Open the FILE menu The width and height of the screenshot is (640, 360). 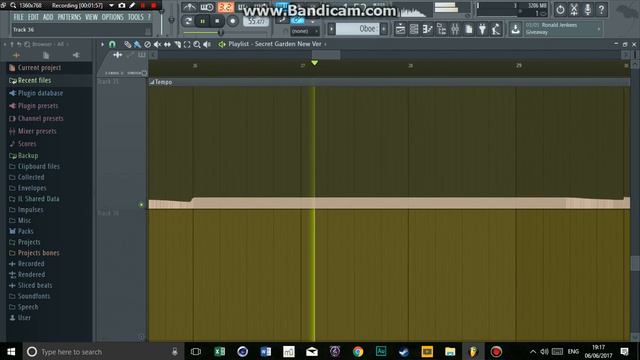click(18, 17)
